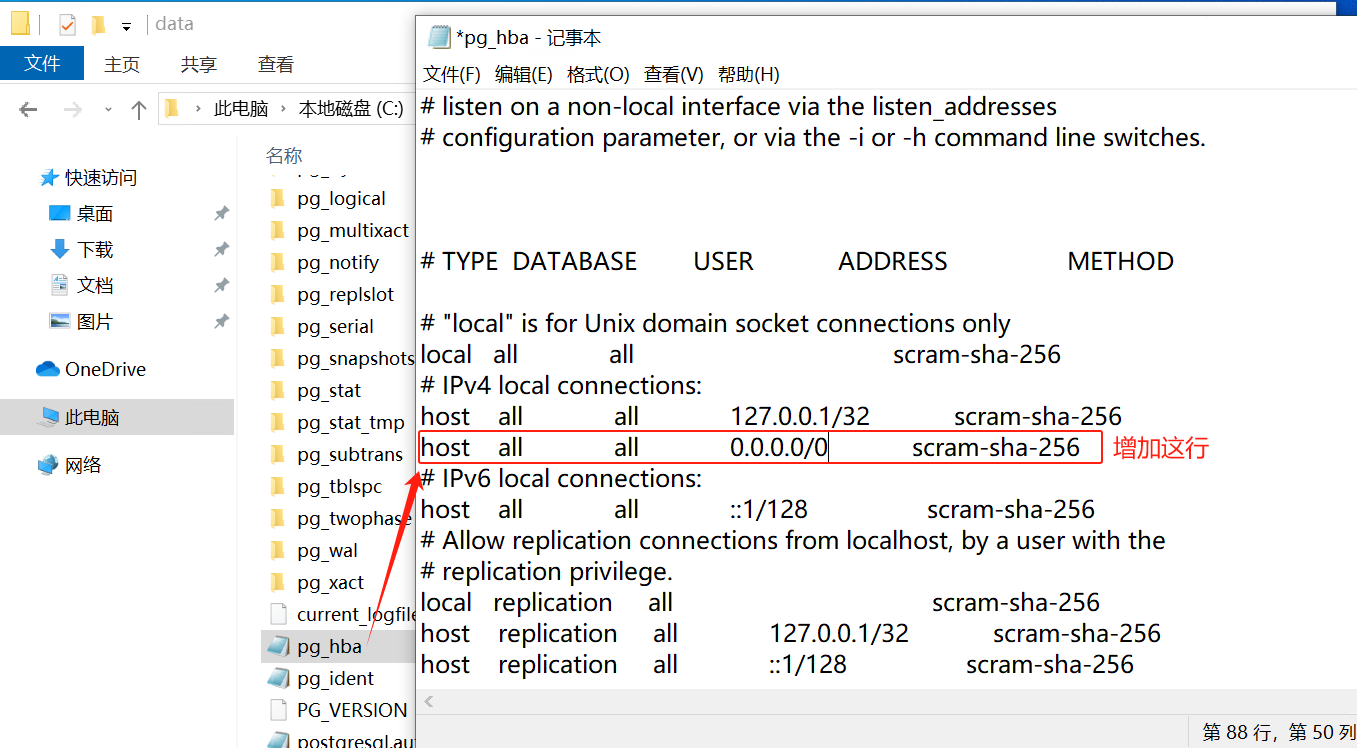Switch to the 主页 ribbon tab
Screen dimensions: 1357x748
pos(122,64)
